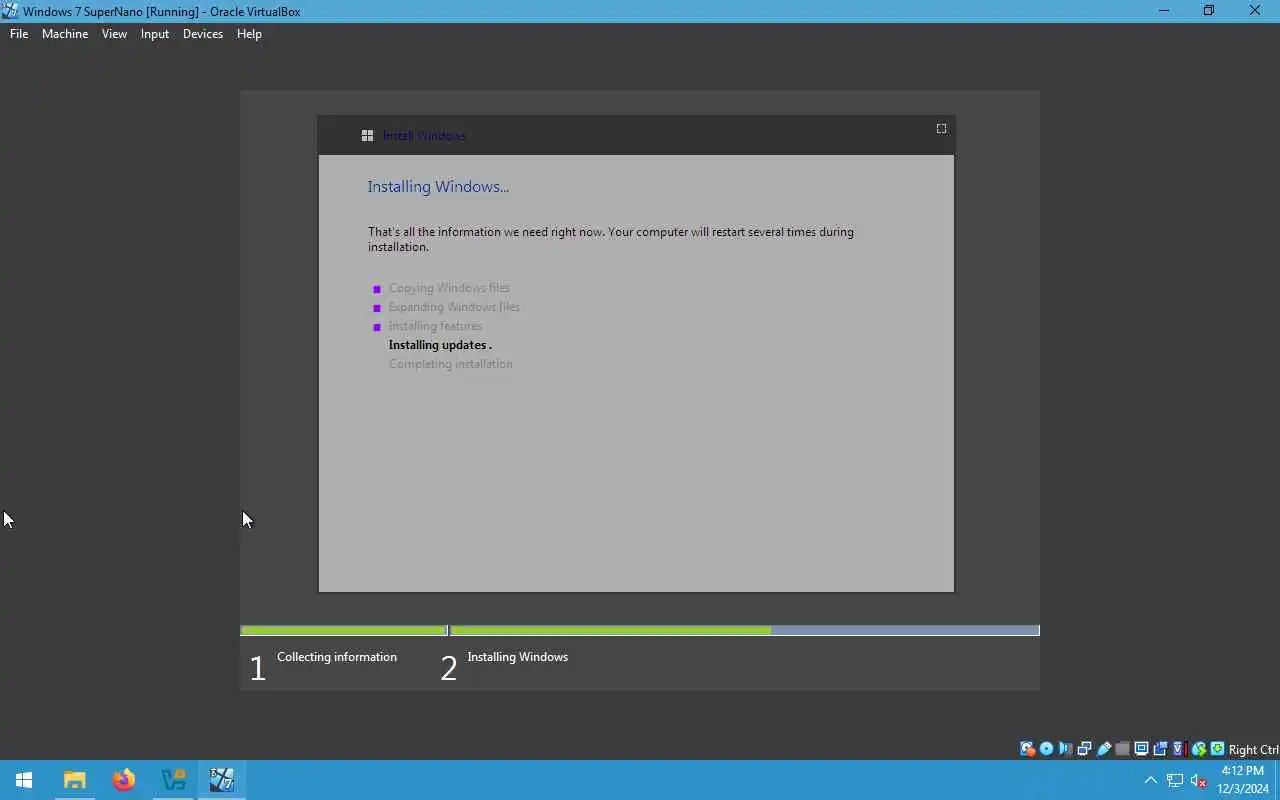The height and width of the screenshot is (800, 1280).
Task: Click the 'Installing Windows' stage label below the progress bar
Action: (517, 657)
